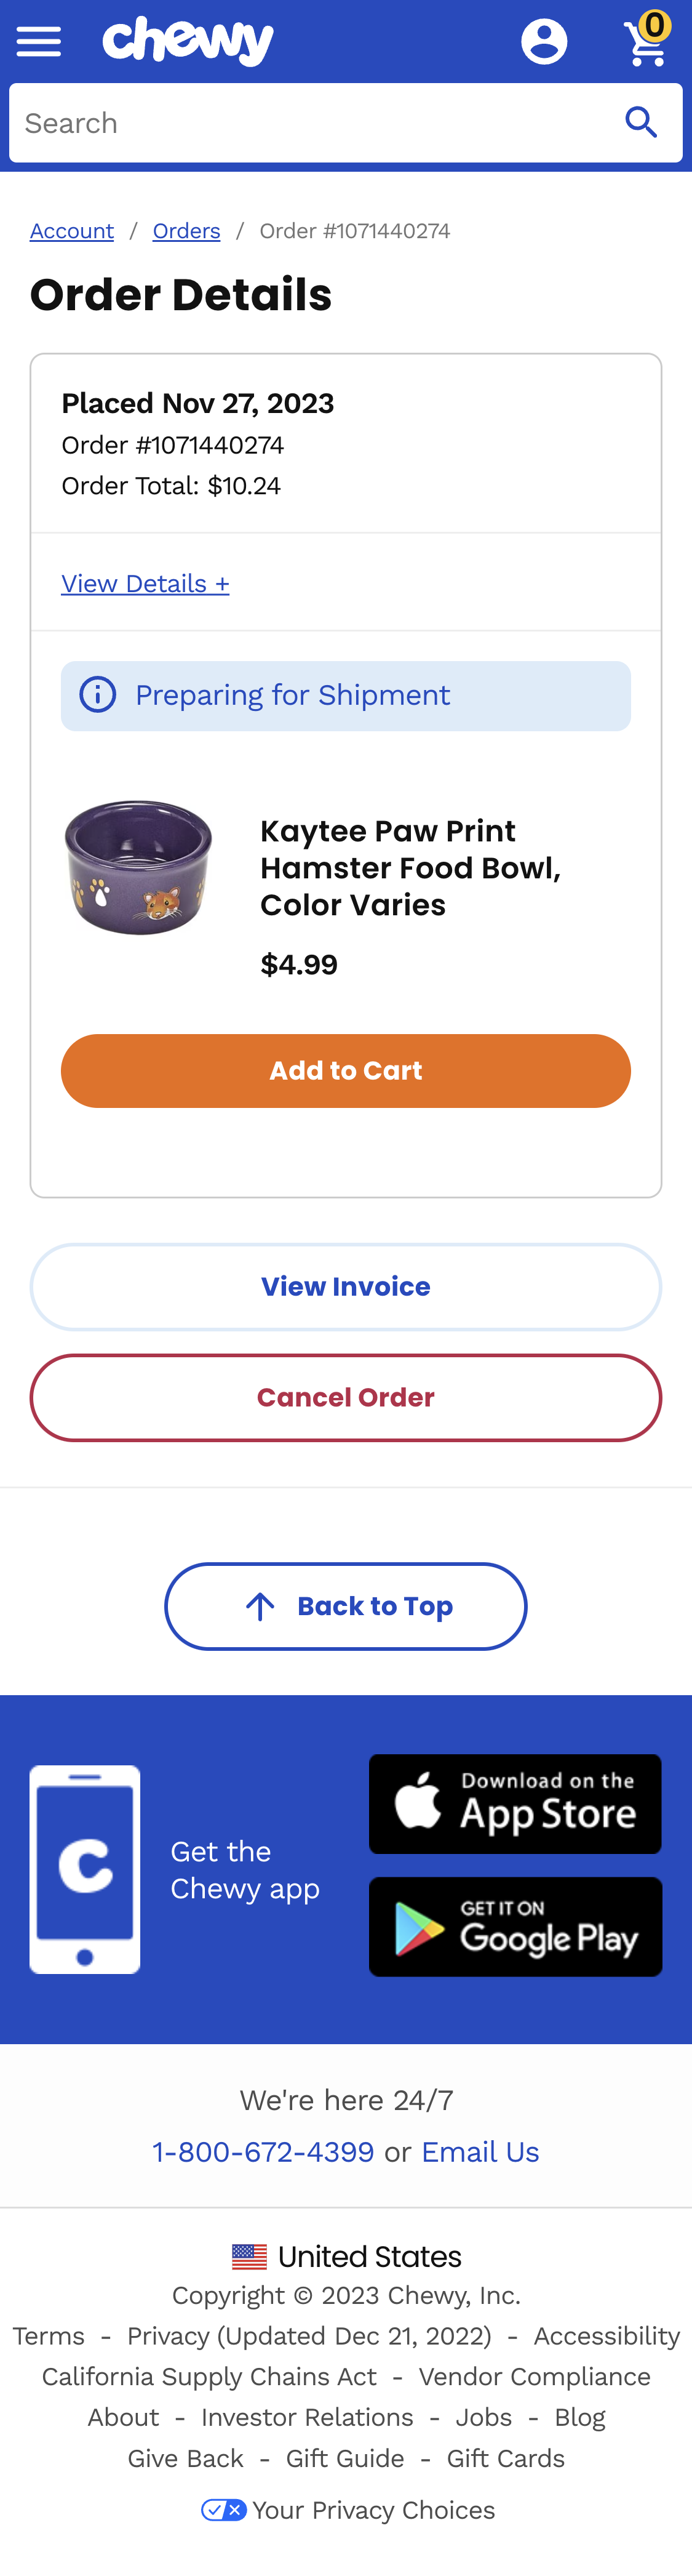
Task: Tap the Download on the App Store badge
Action: [515, 1803]
